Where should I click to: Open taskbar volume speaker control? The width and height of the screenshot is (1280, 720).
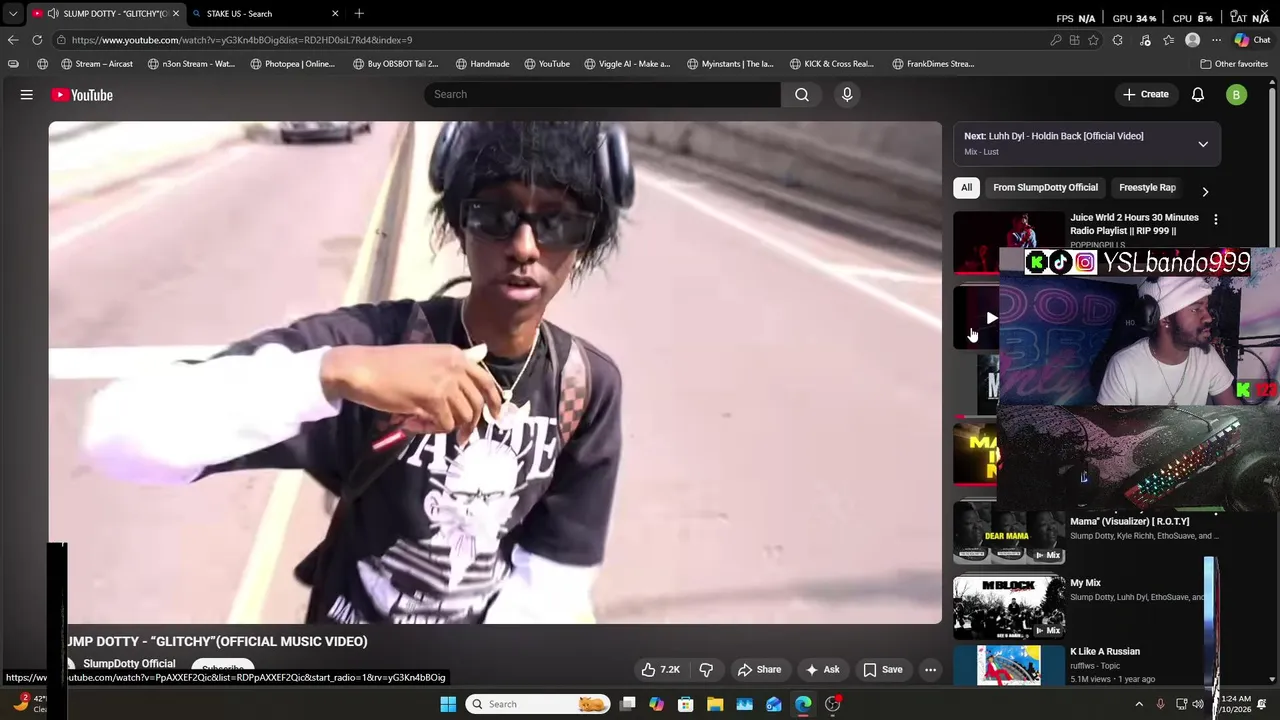[1198, 704]
